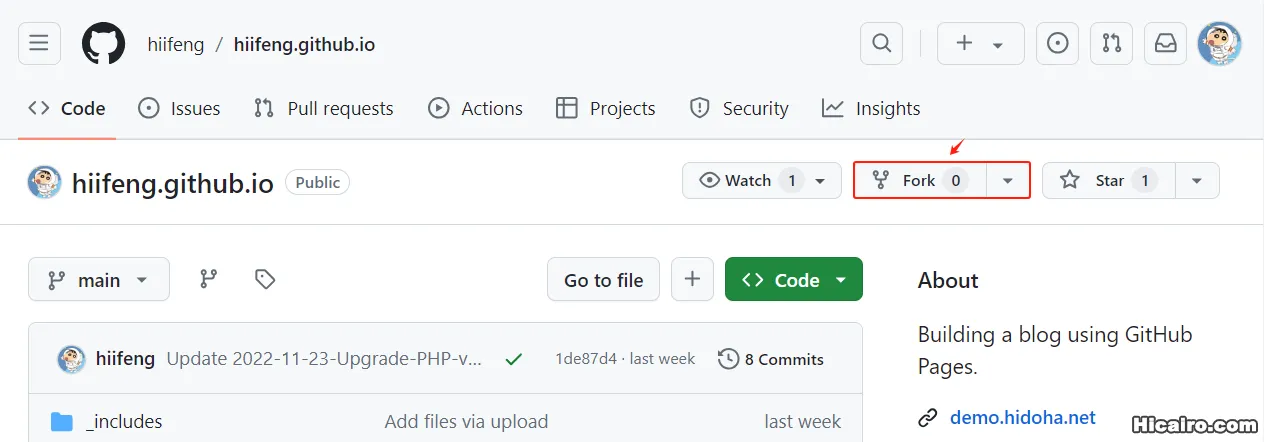This screenshot has height=442, width=1264.
Task: View the 8 Commits history
Action: pyautogui.click(x=771, y=359)
